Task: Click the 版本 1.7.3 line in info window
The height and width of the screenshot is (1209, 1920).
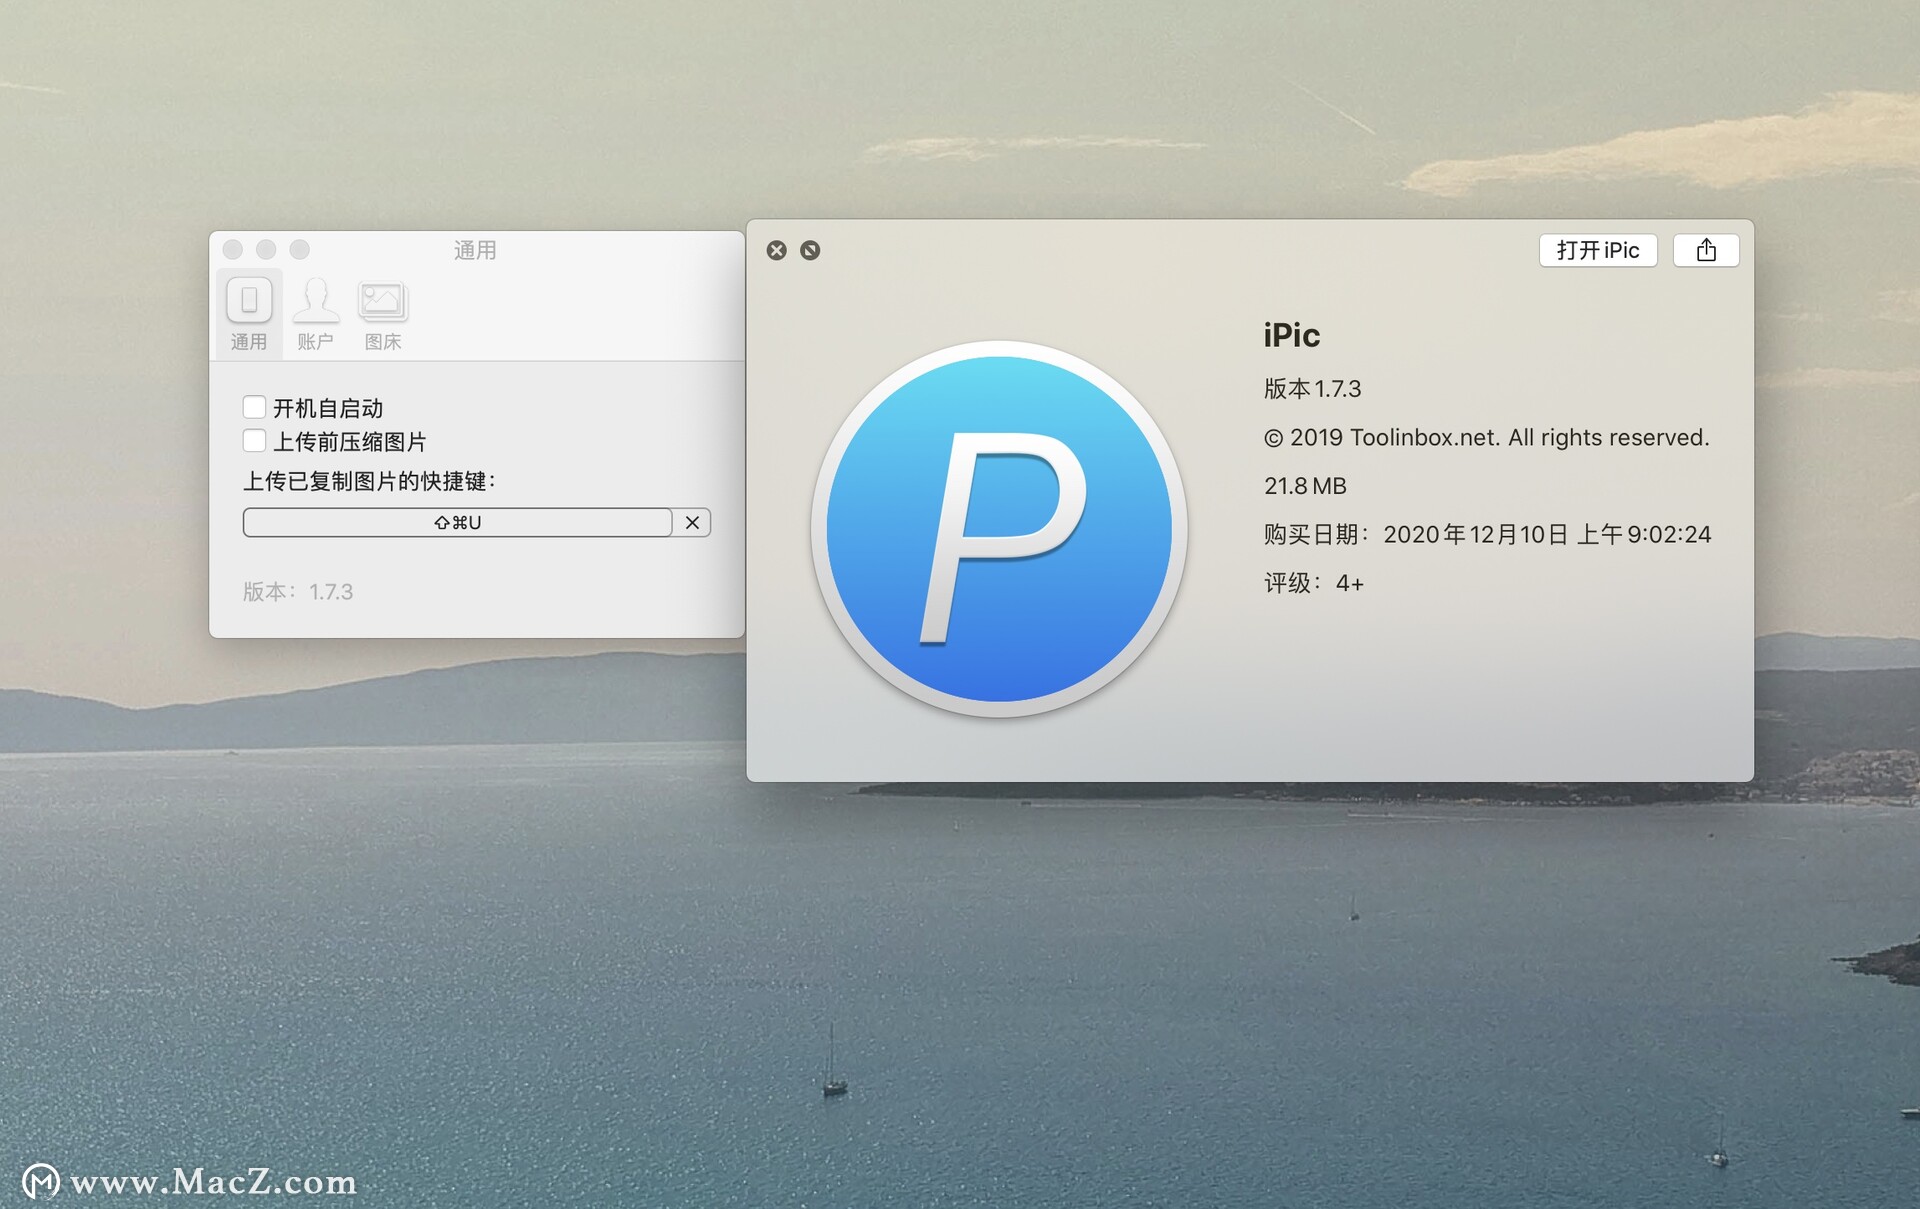Action: 1312,388
